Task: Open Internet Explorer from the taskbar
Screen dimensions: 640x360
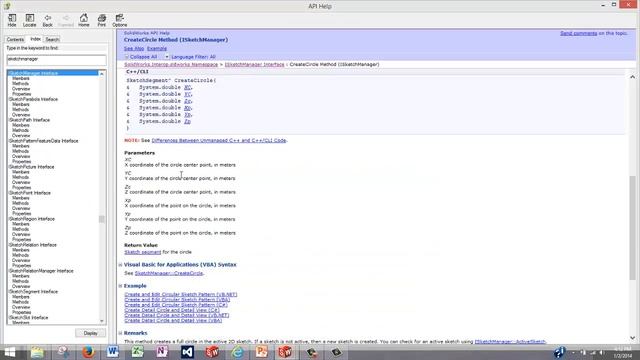Action: coord(237,352)
